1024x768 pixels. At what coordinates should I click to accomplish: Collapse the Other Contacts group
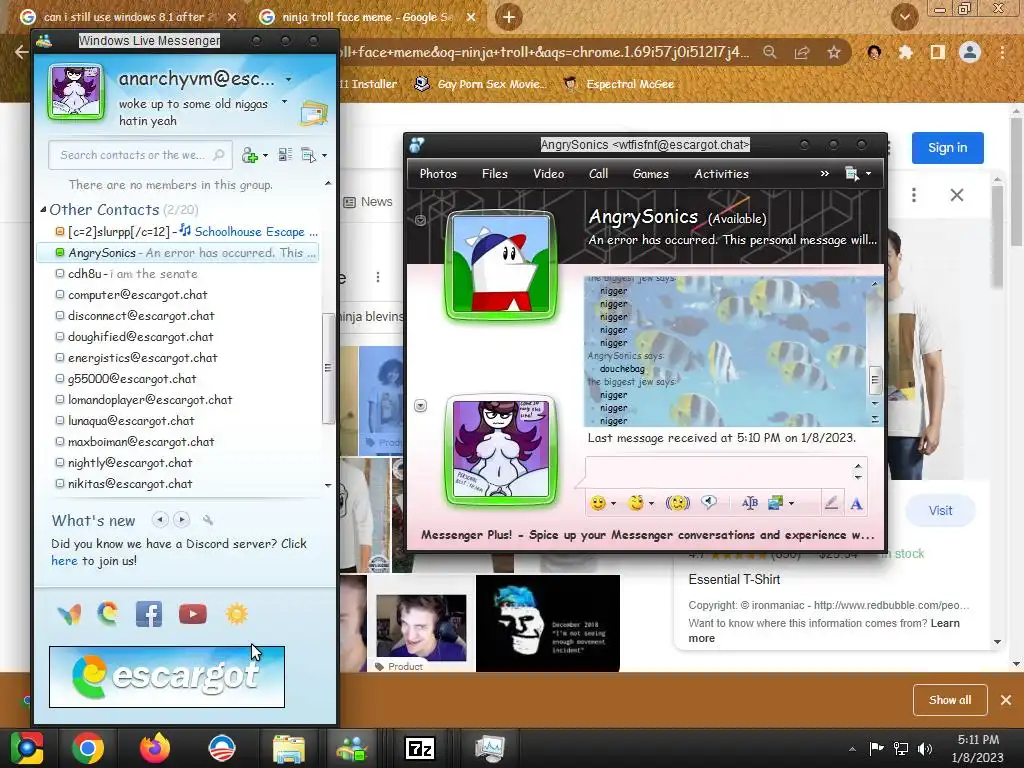(43, 210)
